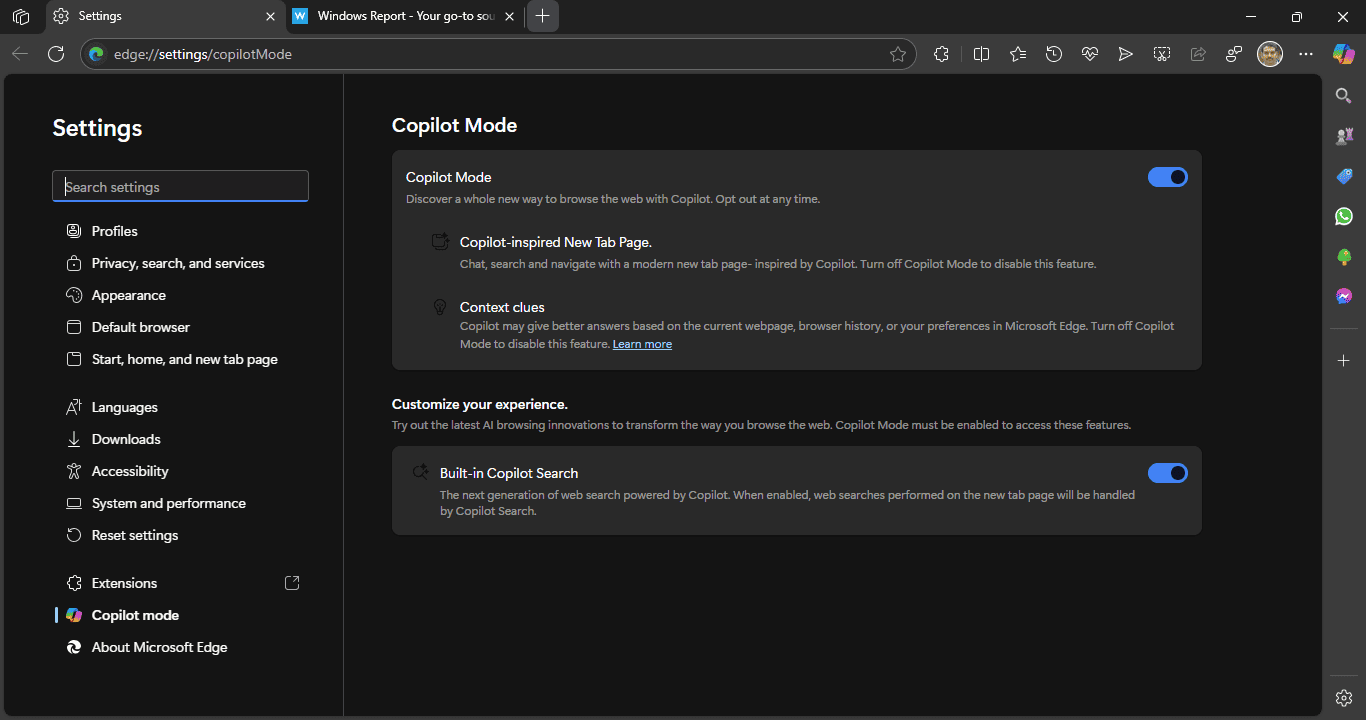This screenshot has width=1366, height=720.
Task: Open the sidebar Games chess pieces icon
Action: pos(1344,136)
